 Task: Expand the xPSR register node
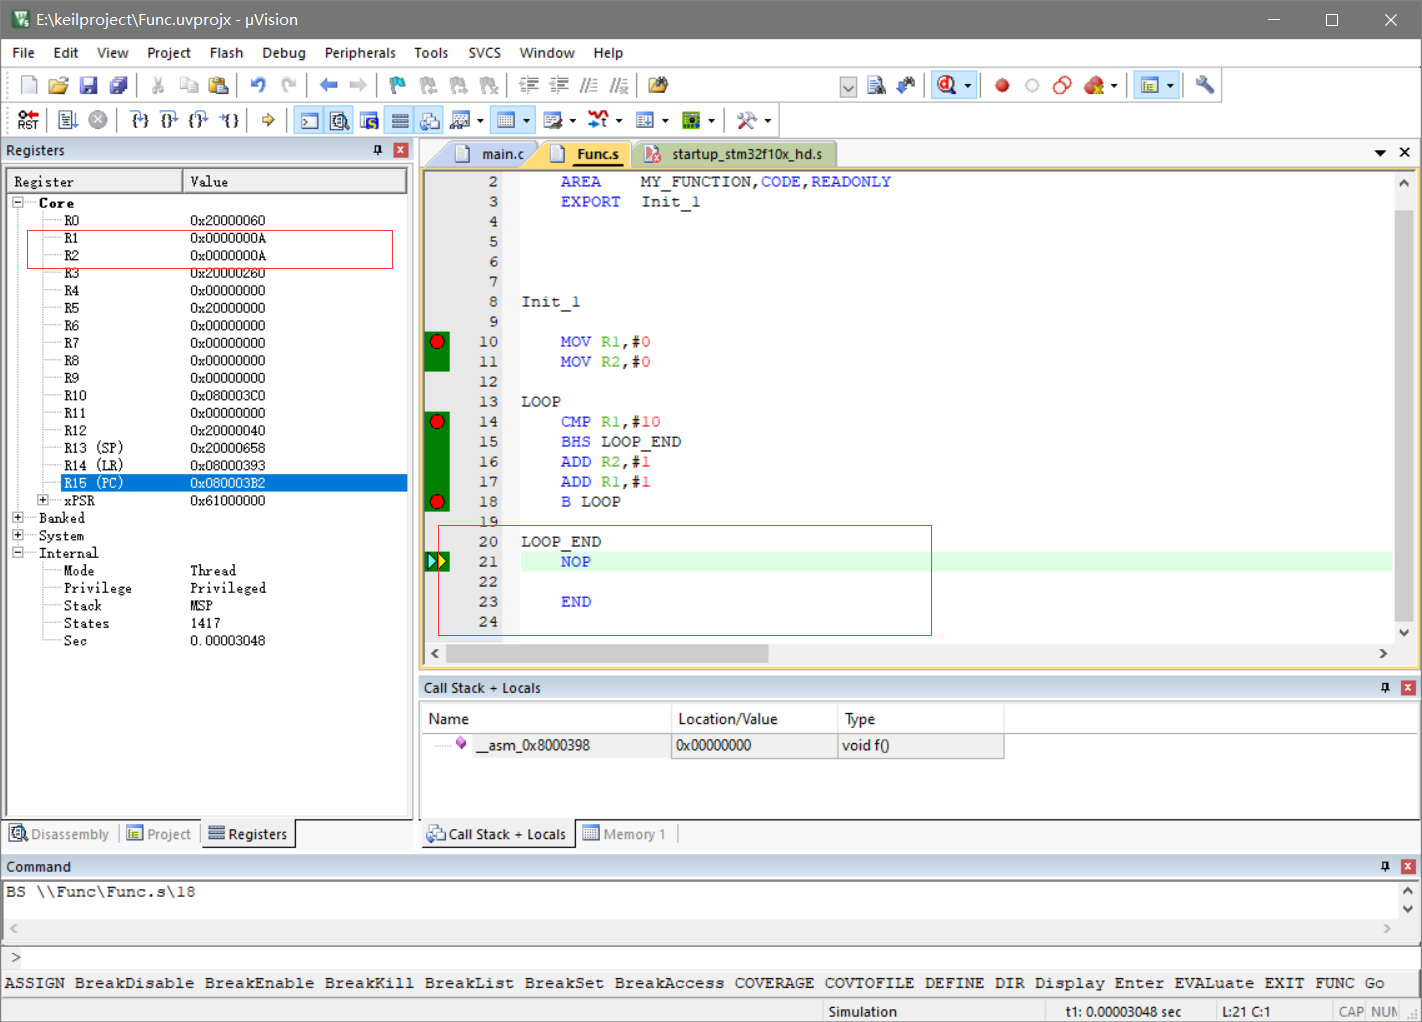(43, 500)
